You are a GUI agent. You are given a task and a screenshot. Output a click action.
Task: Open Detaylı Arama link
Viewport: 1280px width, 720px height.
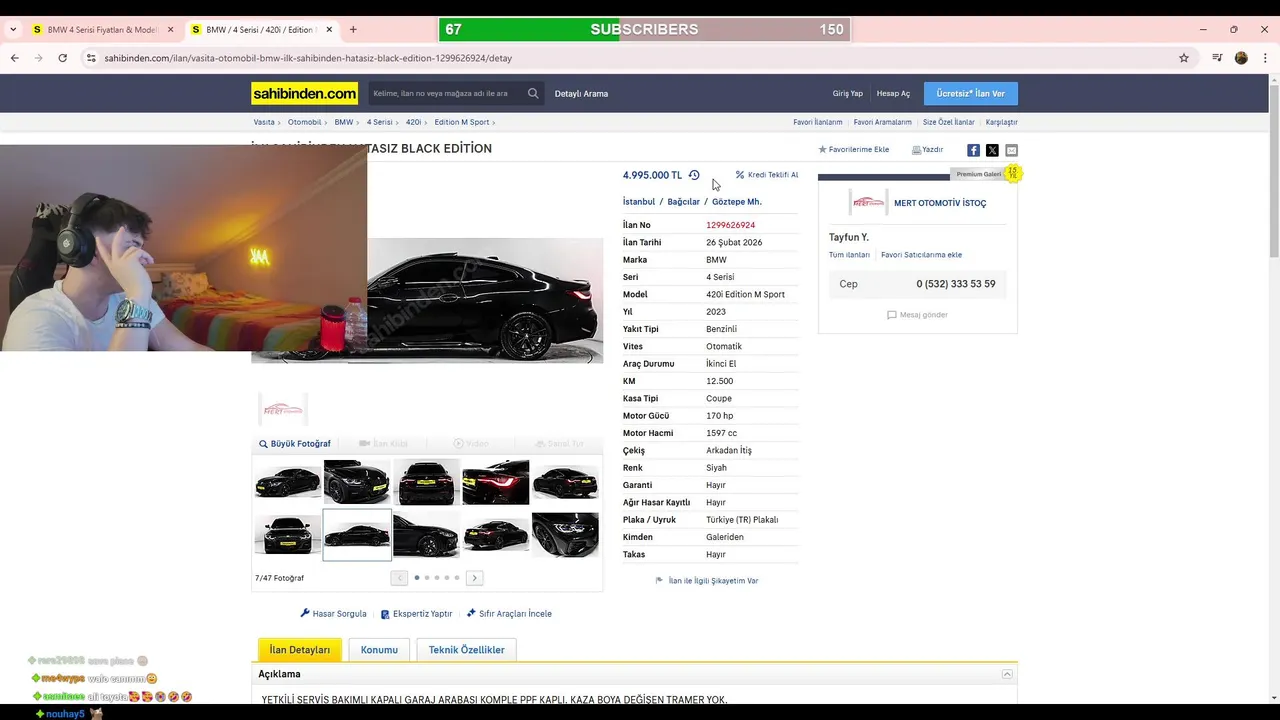coord(581,94)
